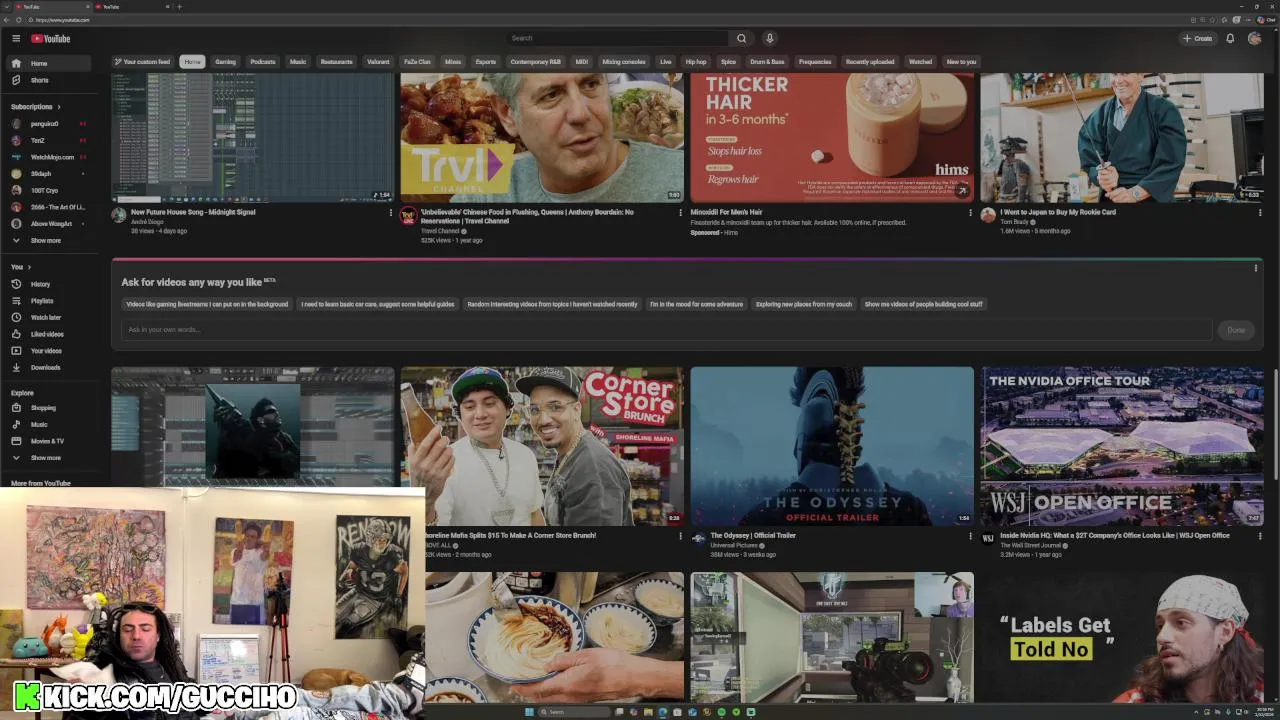Click the search magnifier button
Image resolution: width=1280 pixels, height=720 pixels.
click(x=741, y=38)
